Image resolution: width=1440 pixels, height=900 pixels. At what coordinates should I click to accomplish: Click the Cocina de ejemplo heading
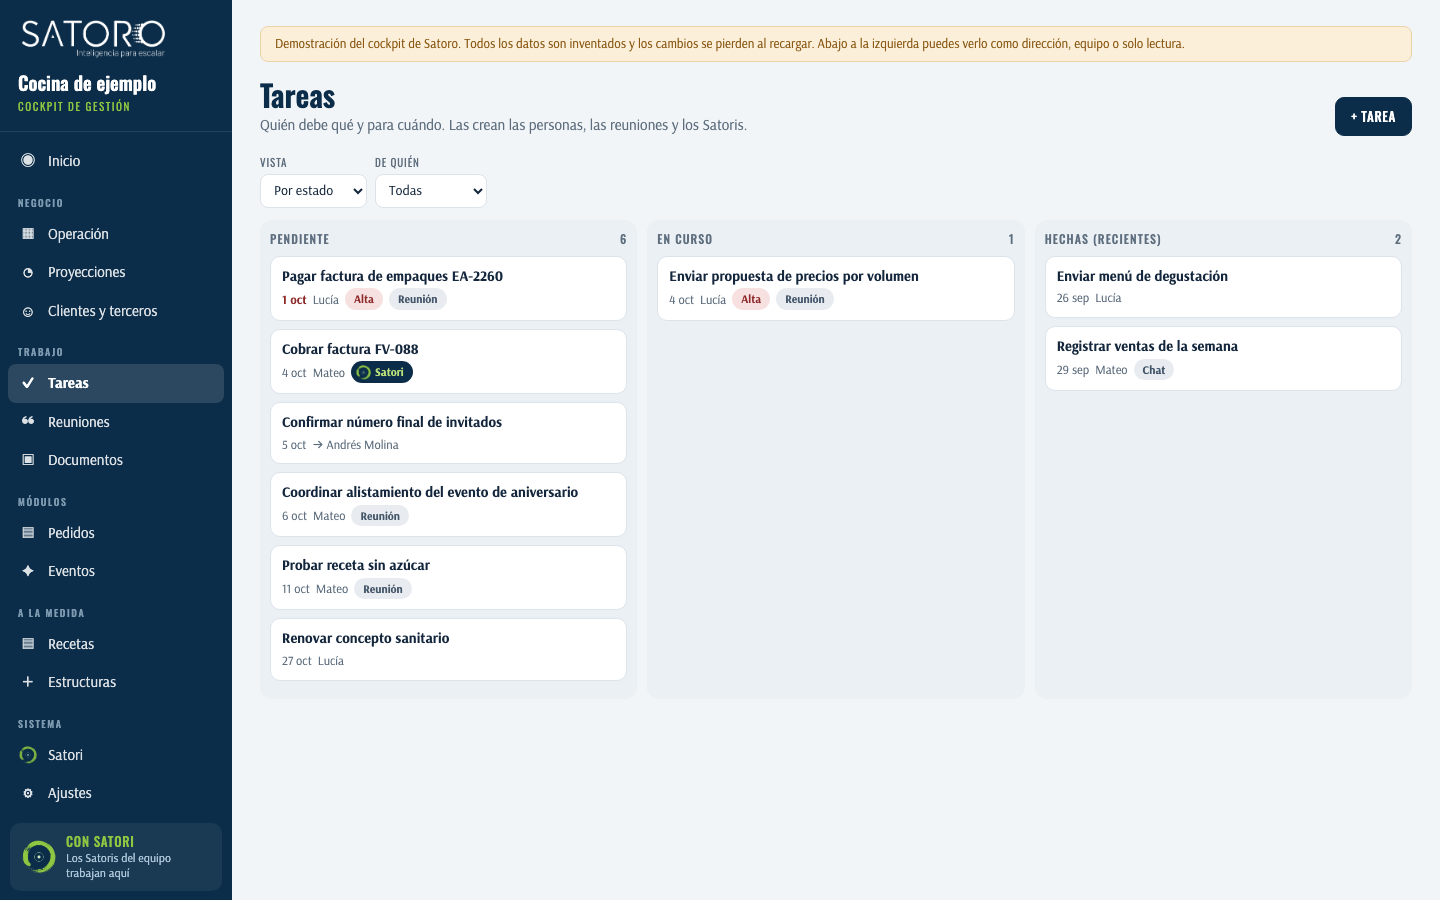[87, 83]
